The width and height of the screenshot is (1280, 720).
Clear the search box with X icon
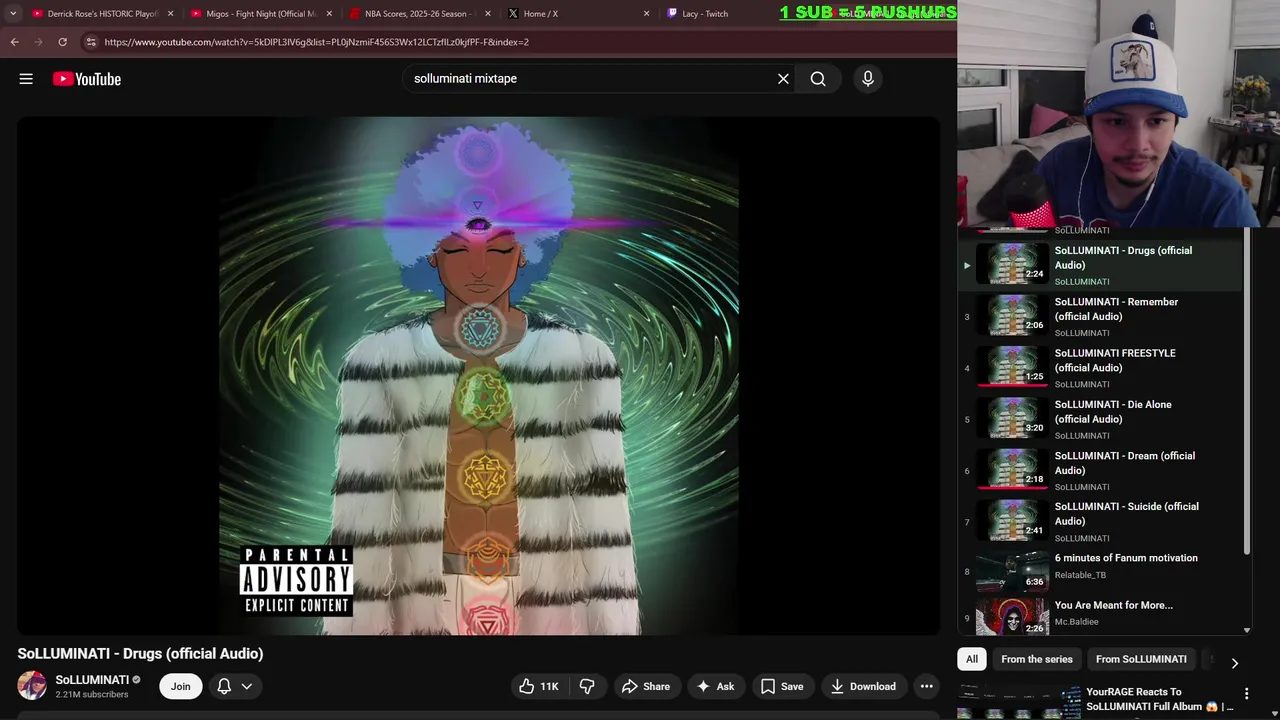pos(783,79)
